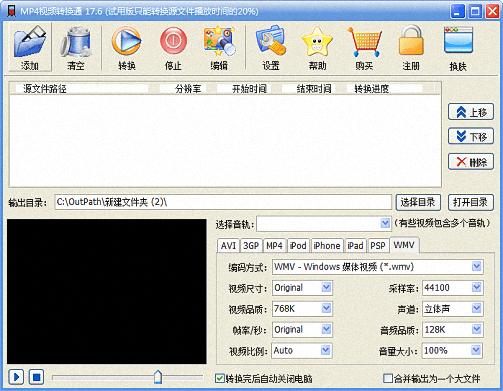Switch to the 3GP tab
The image size is (503, 391).
(251, 246)
